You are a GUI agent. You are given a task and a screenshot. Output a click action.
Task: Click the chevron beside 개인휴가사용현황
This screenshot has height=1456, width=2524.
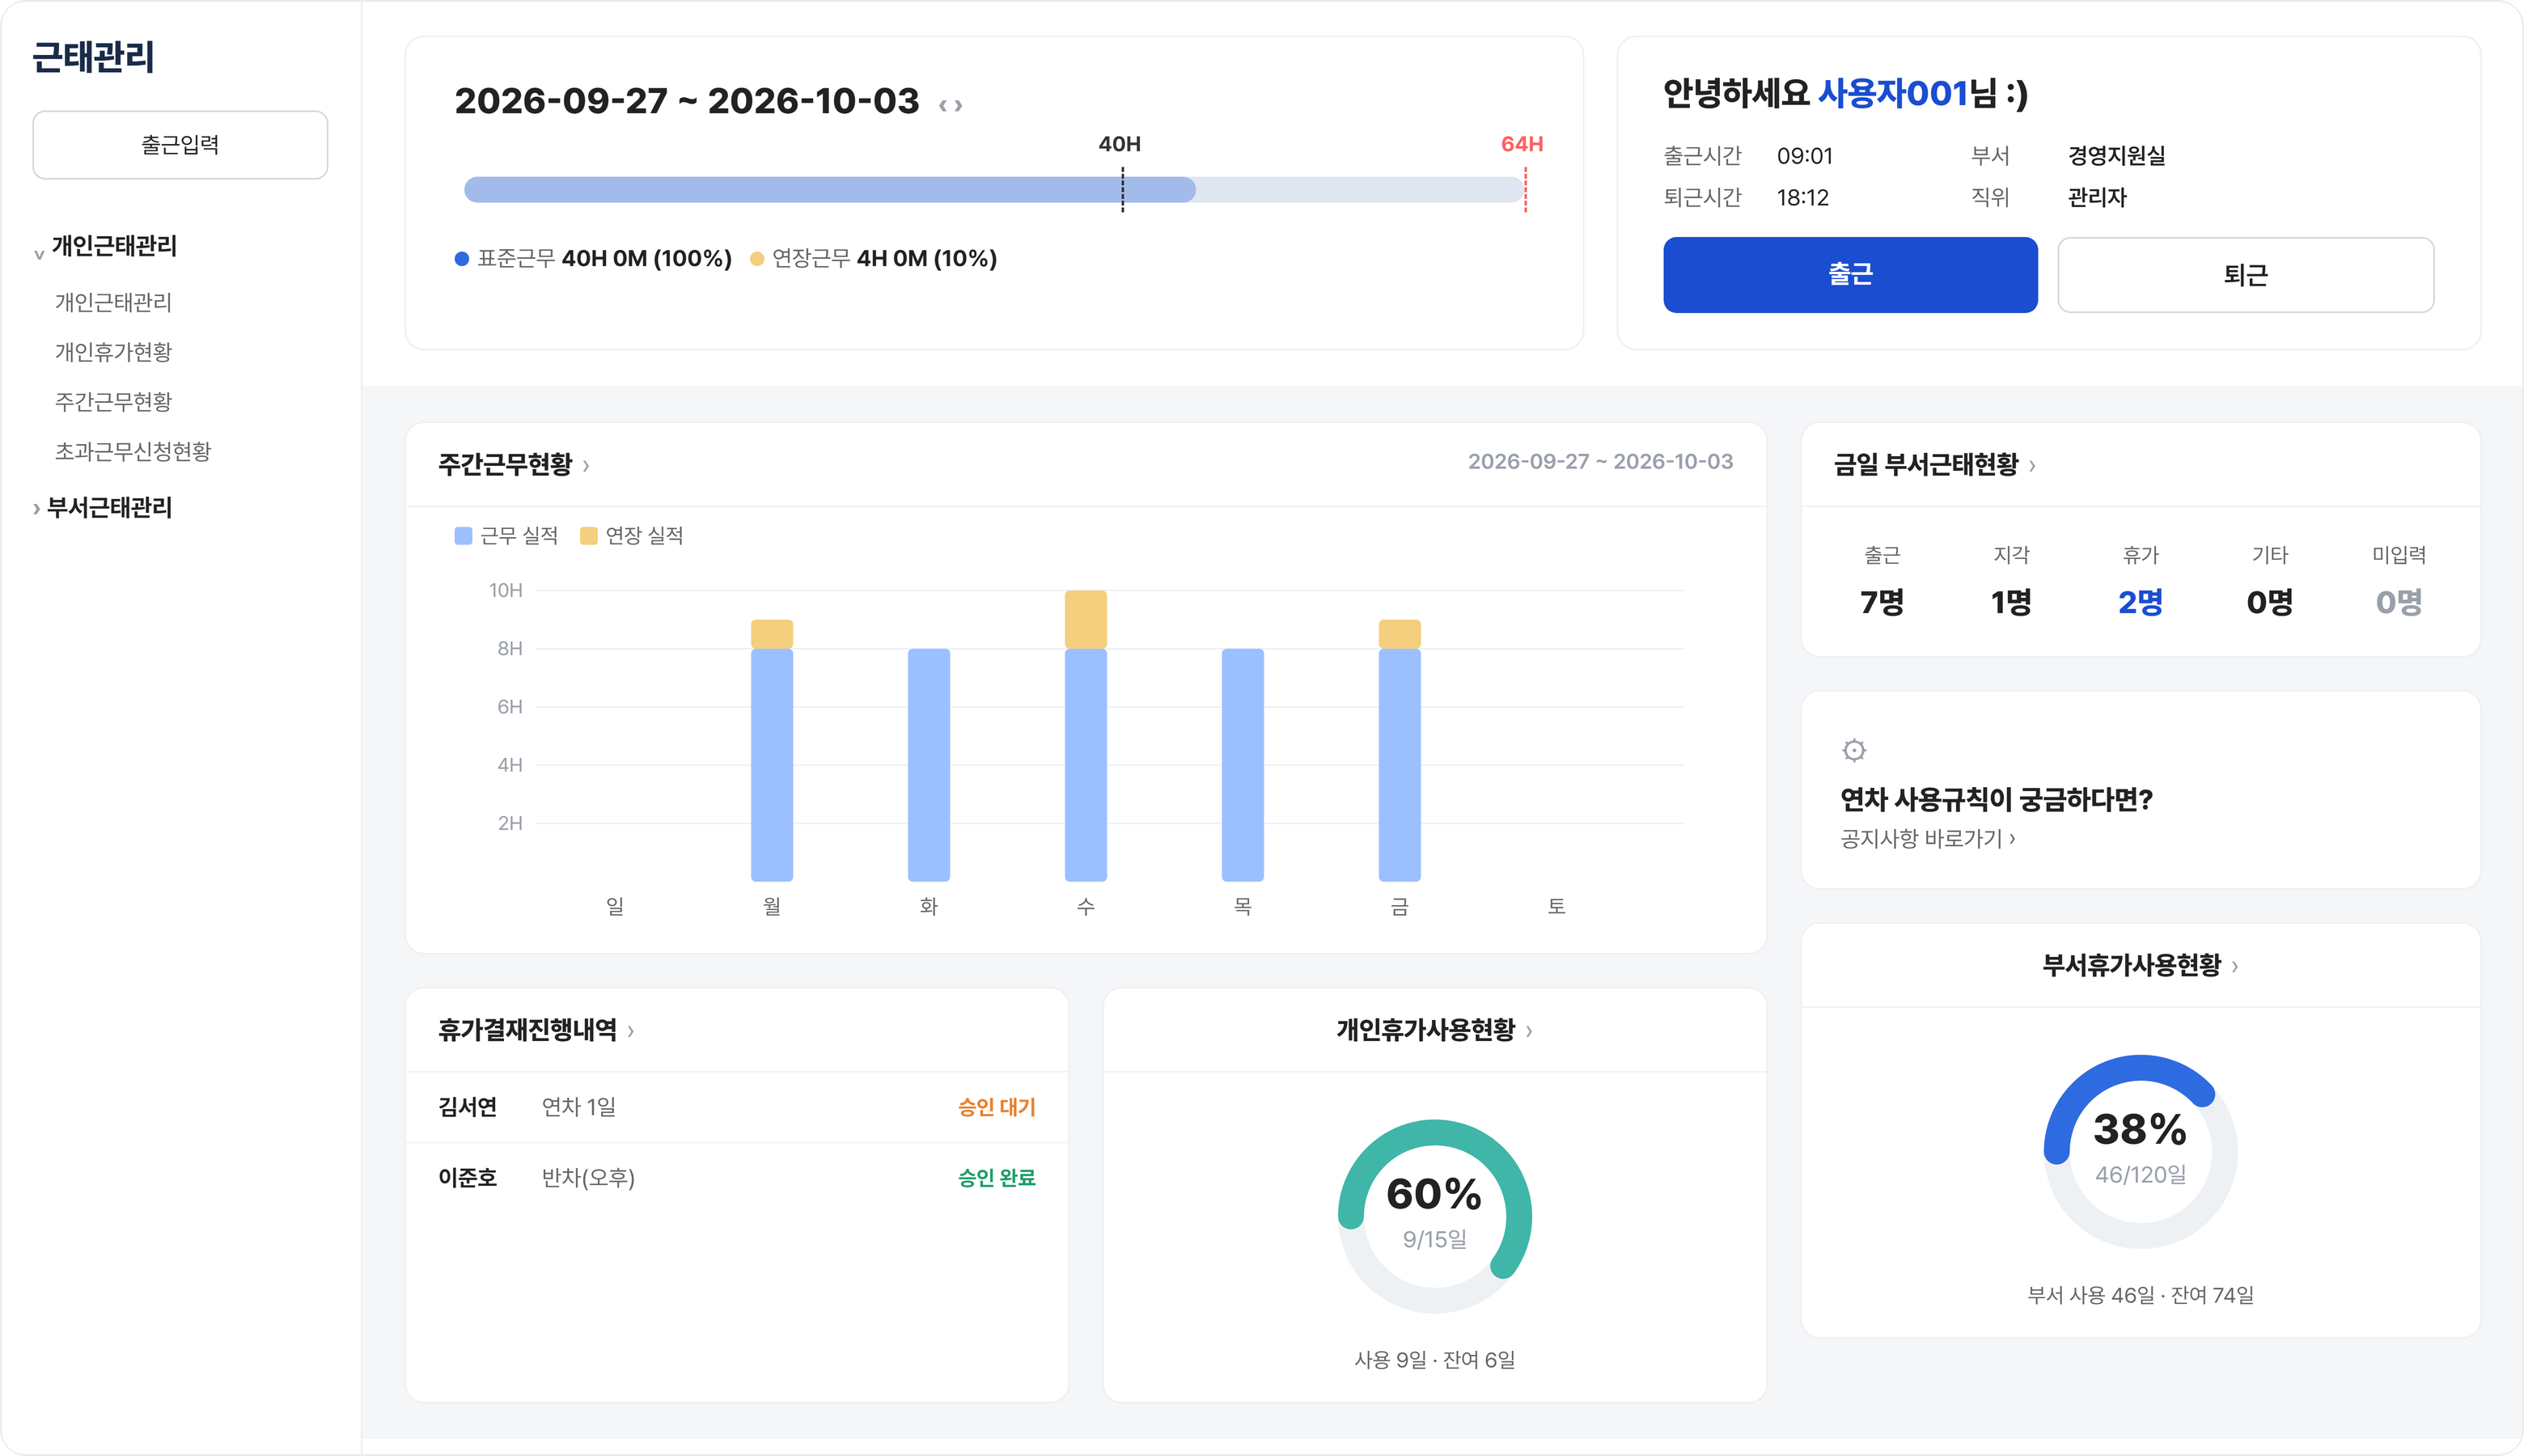click(x=1529, y=1032)
